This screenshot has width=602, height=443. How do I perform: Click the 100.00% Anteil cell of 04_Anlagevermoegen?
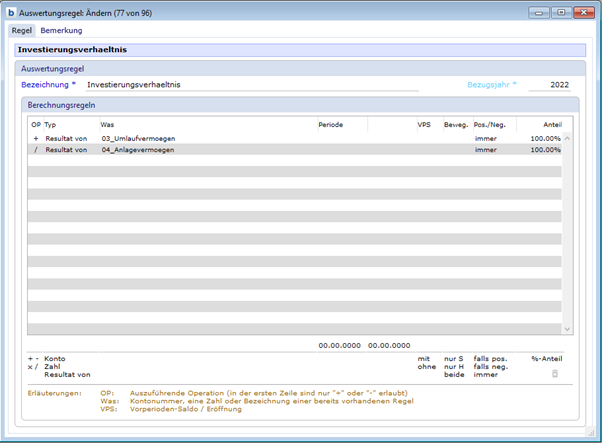click(544, 149)
